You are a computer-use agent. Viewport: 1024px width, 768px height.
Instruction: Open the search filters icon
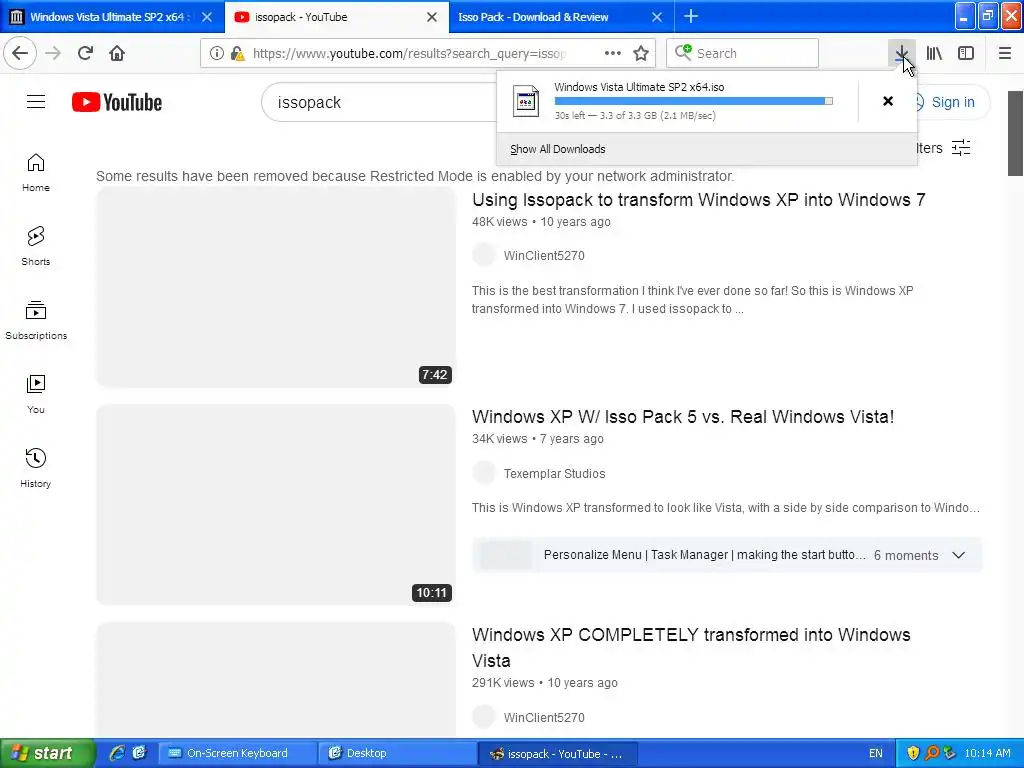pyautogui.click(x=961, y=148)
